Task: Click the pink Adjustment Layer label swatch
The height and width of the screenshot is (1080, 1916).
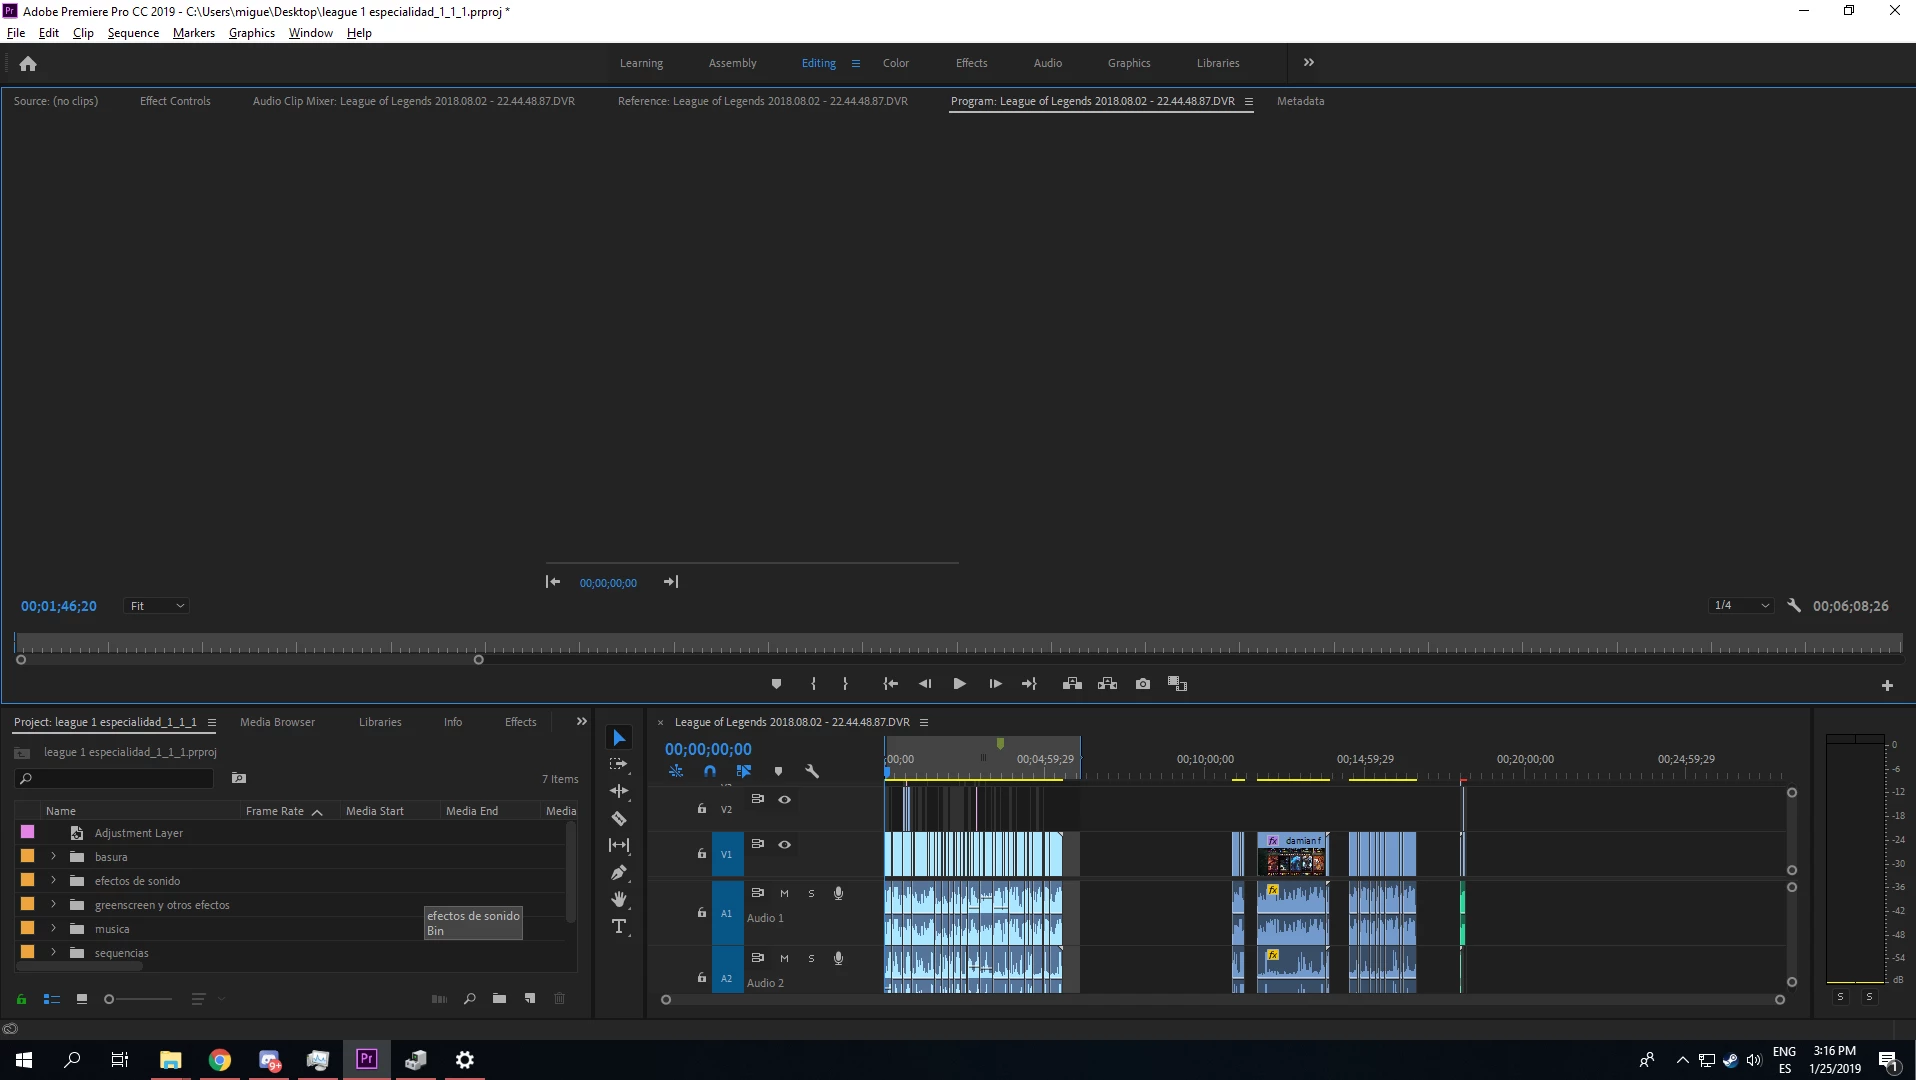Action: click(x=27, y=832)
